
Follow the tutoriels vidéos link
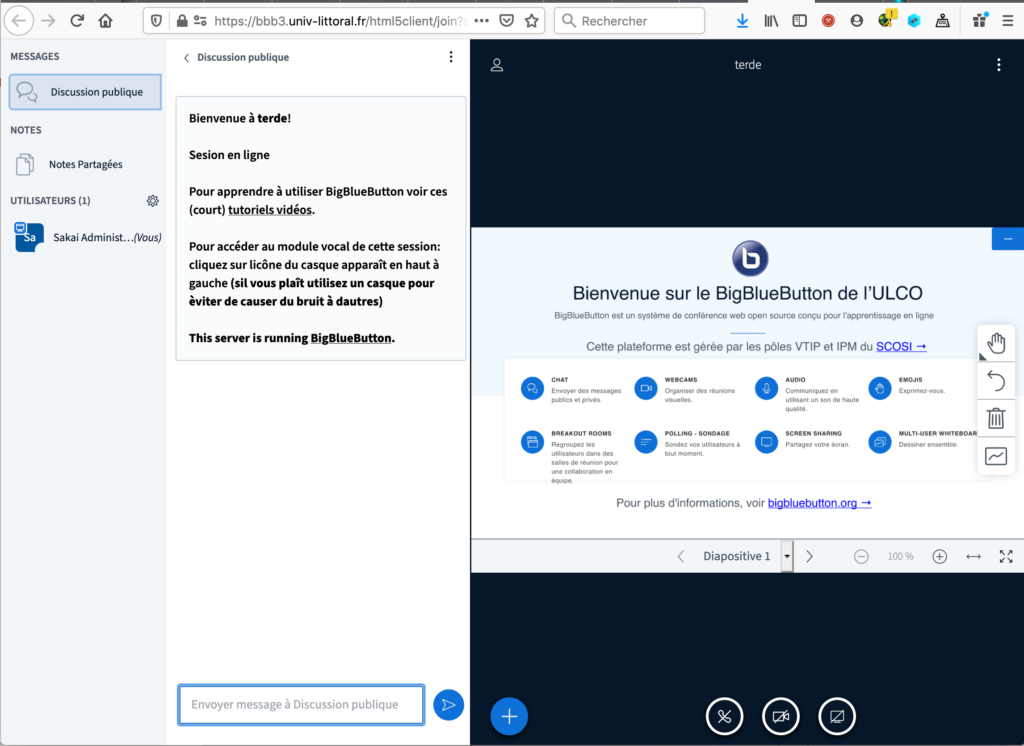(x=270, y=210)
